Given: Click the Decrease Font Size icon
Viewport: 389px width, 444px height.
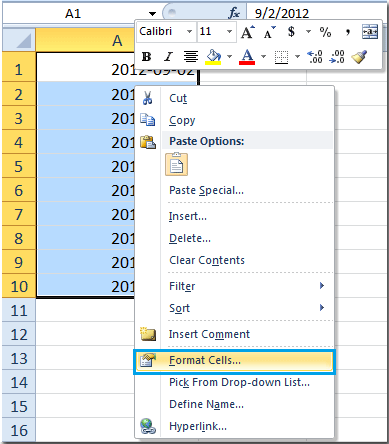Looking at the screenshot, I should (x=270, y=32).
